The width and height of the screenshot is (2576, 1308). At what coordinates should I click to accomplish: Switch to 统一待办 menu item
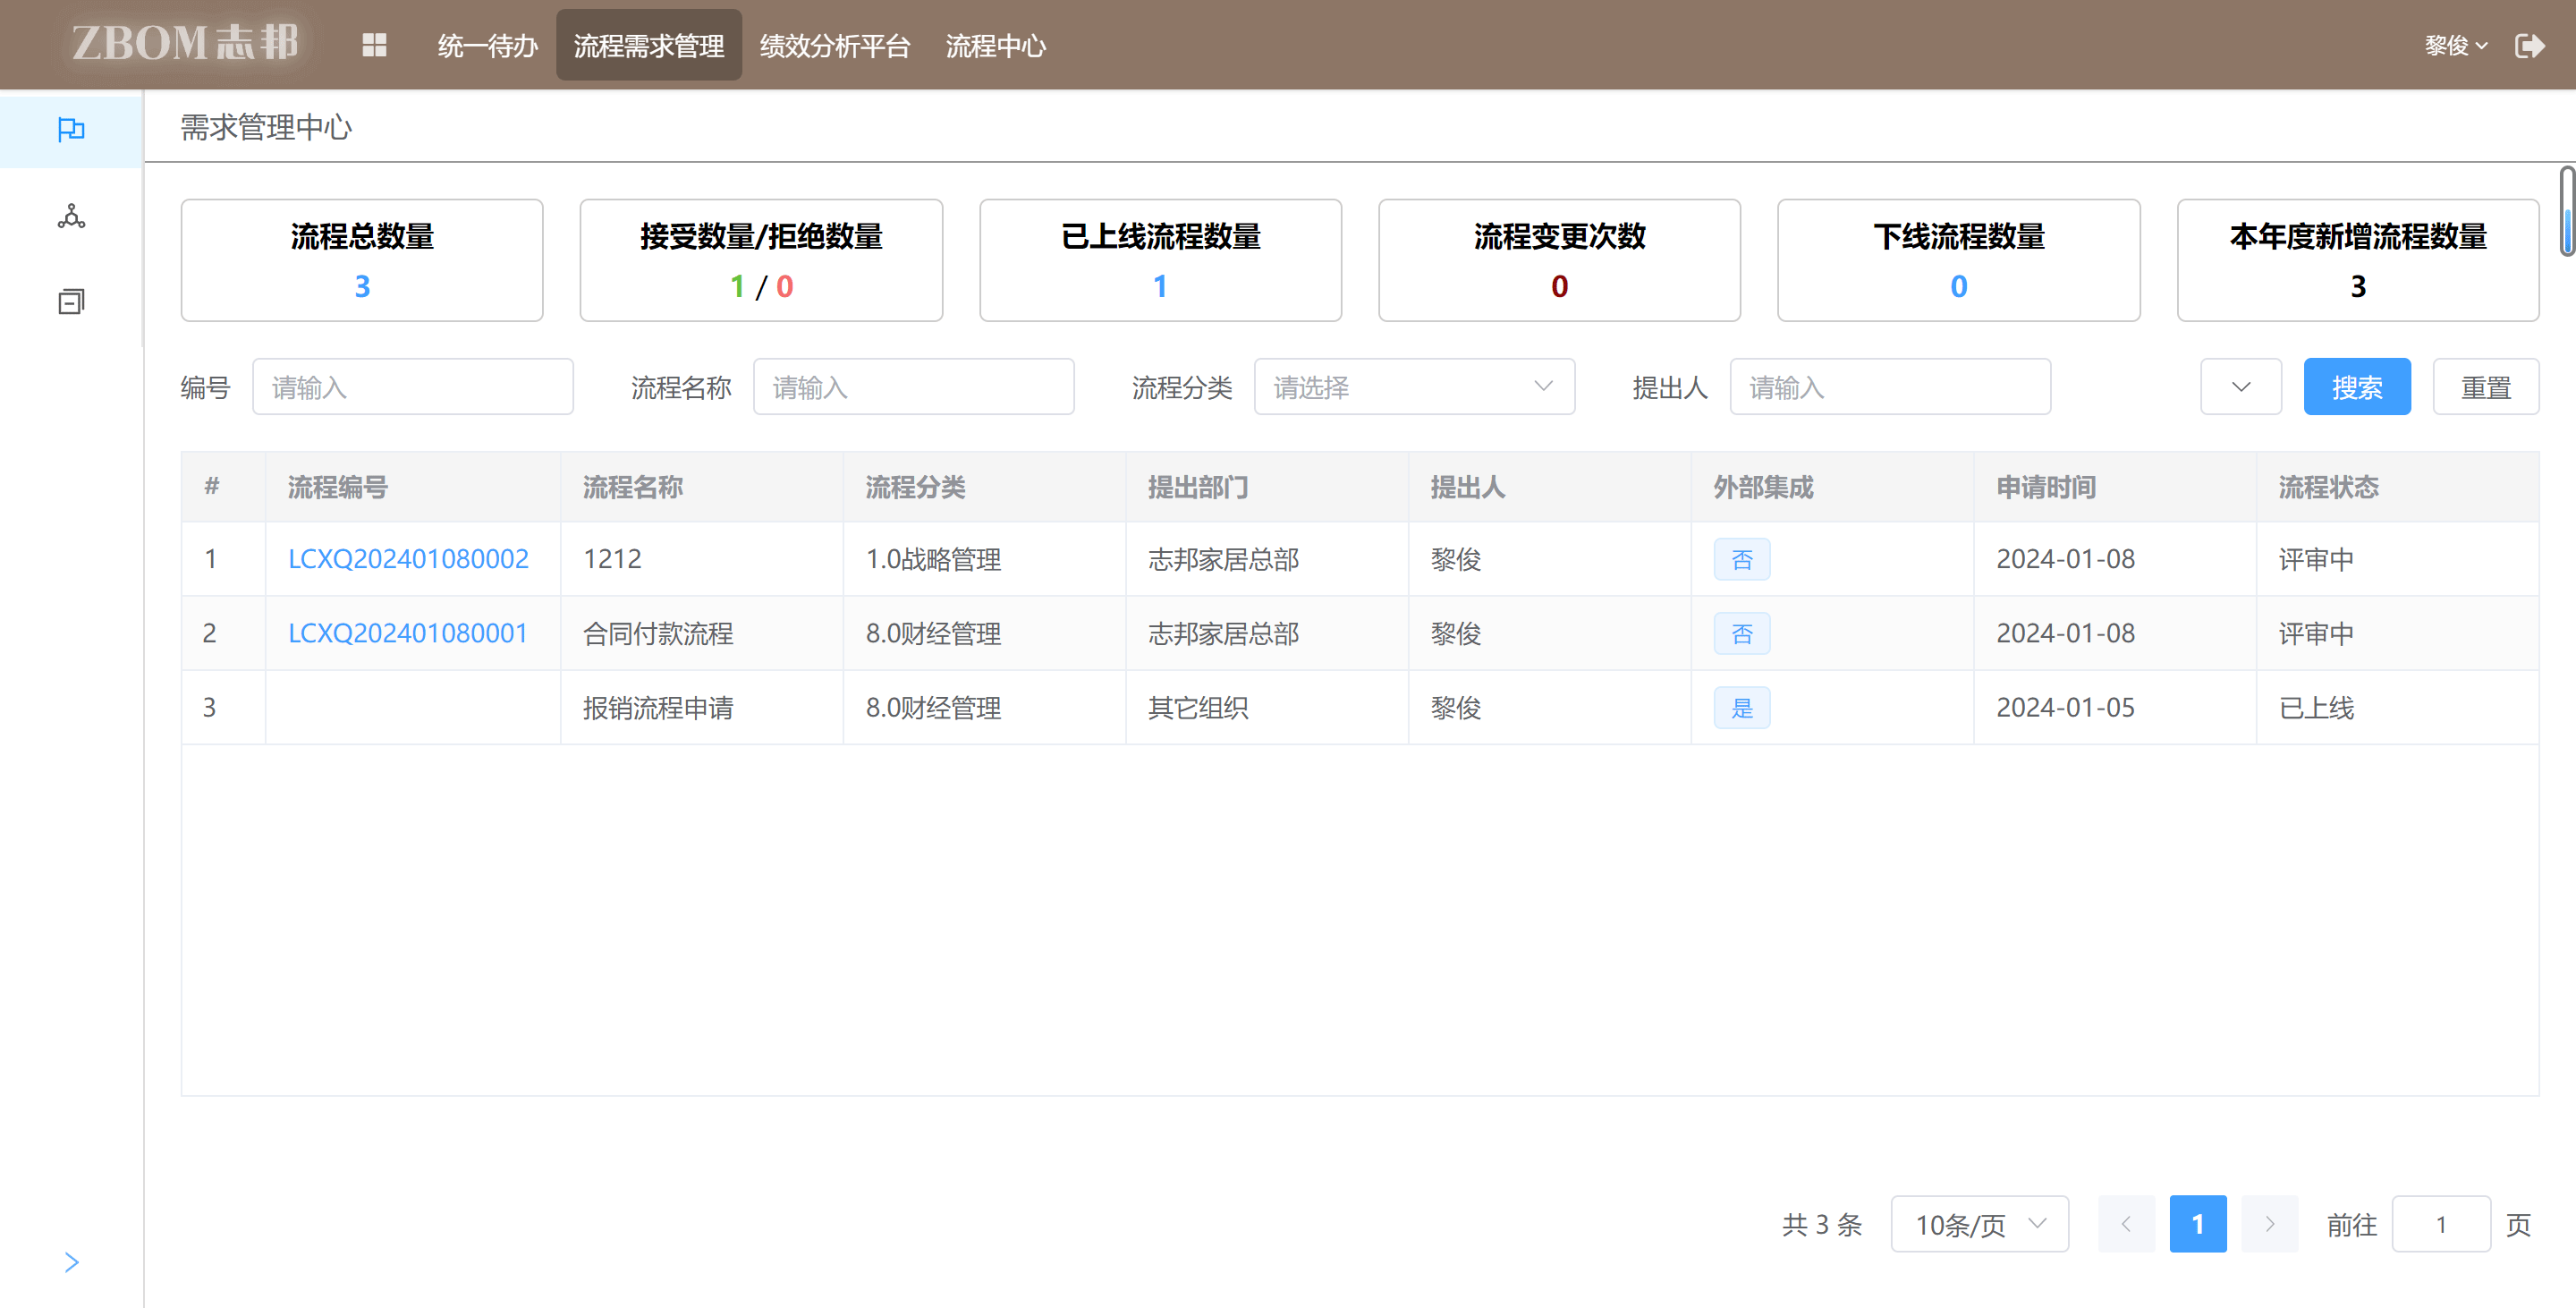click(487, 46)
